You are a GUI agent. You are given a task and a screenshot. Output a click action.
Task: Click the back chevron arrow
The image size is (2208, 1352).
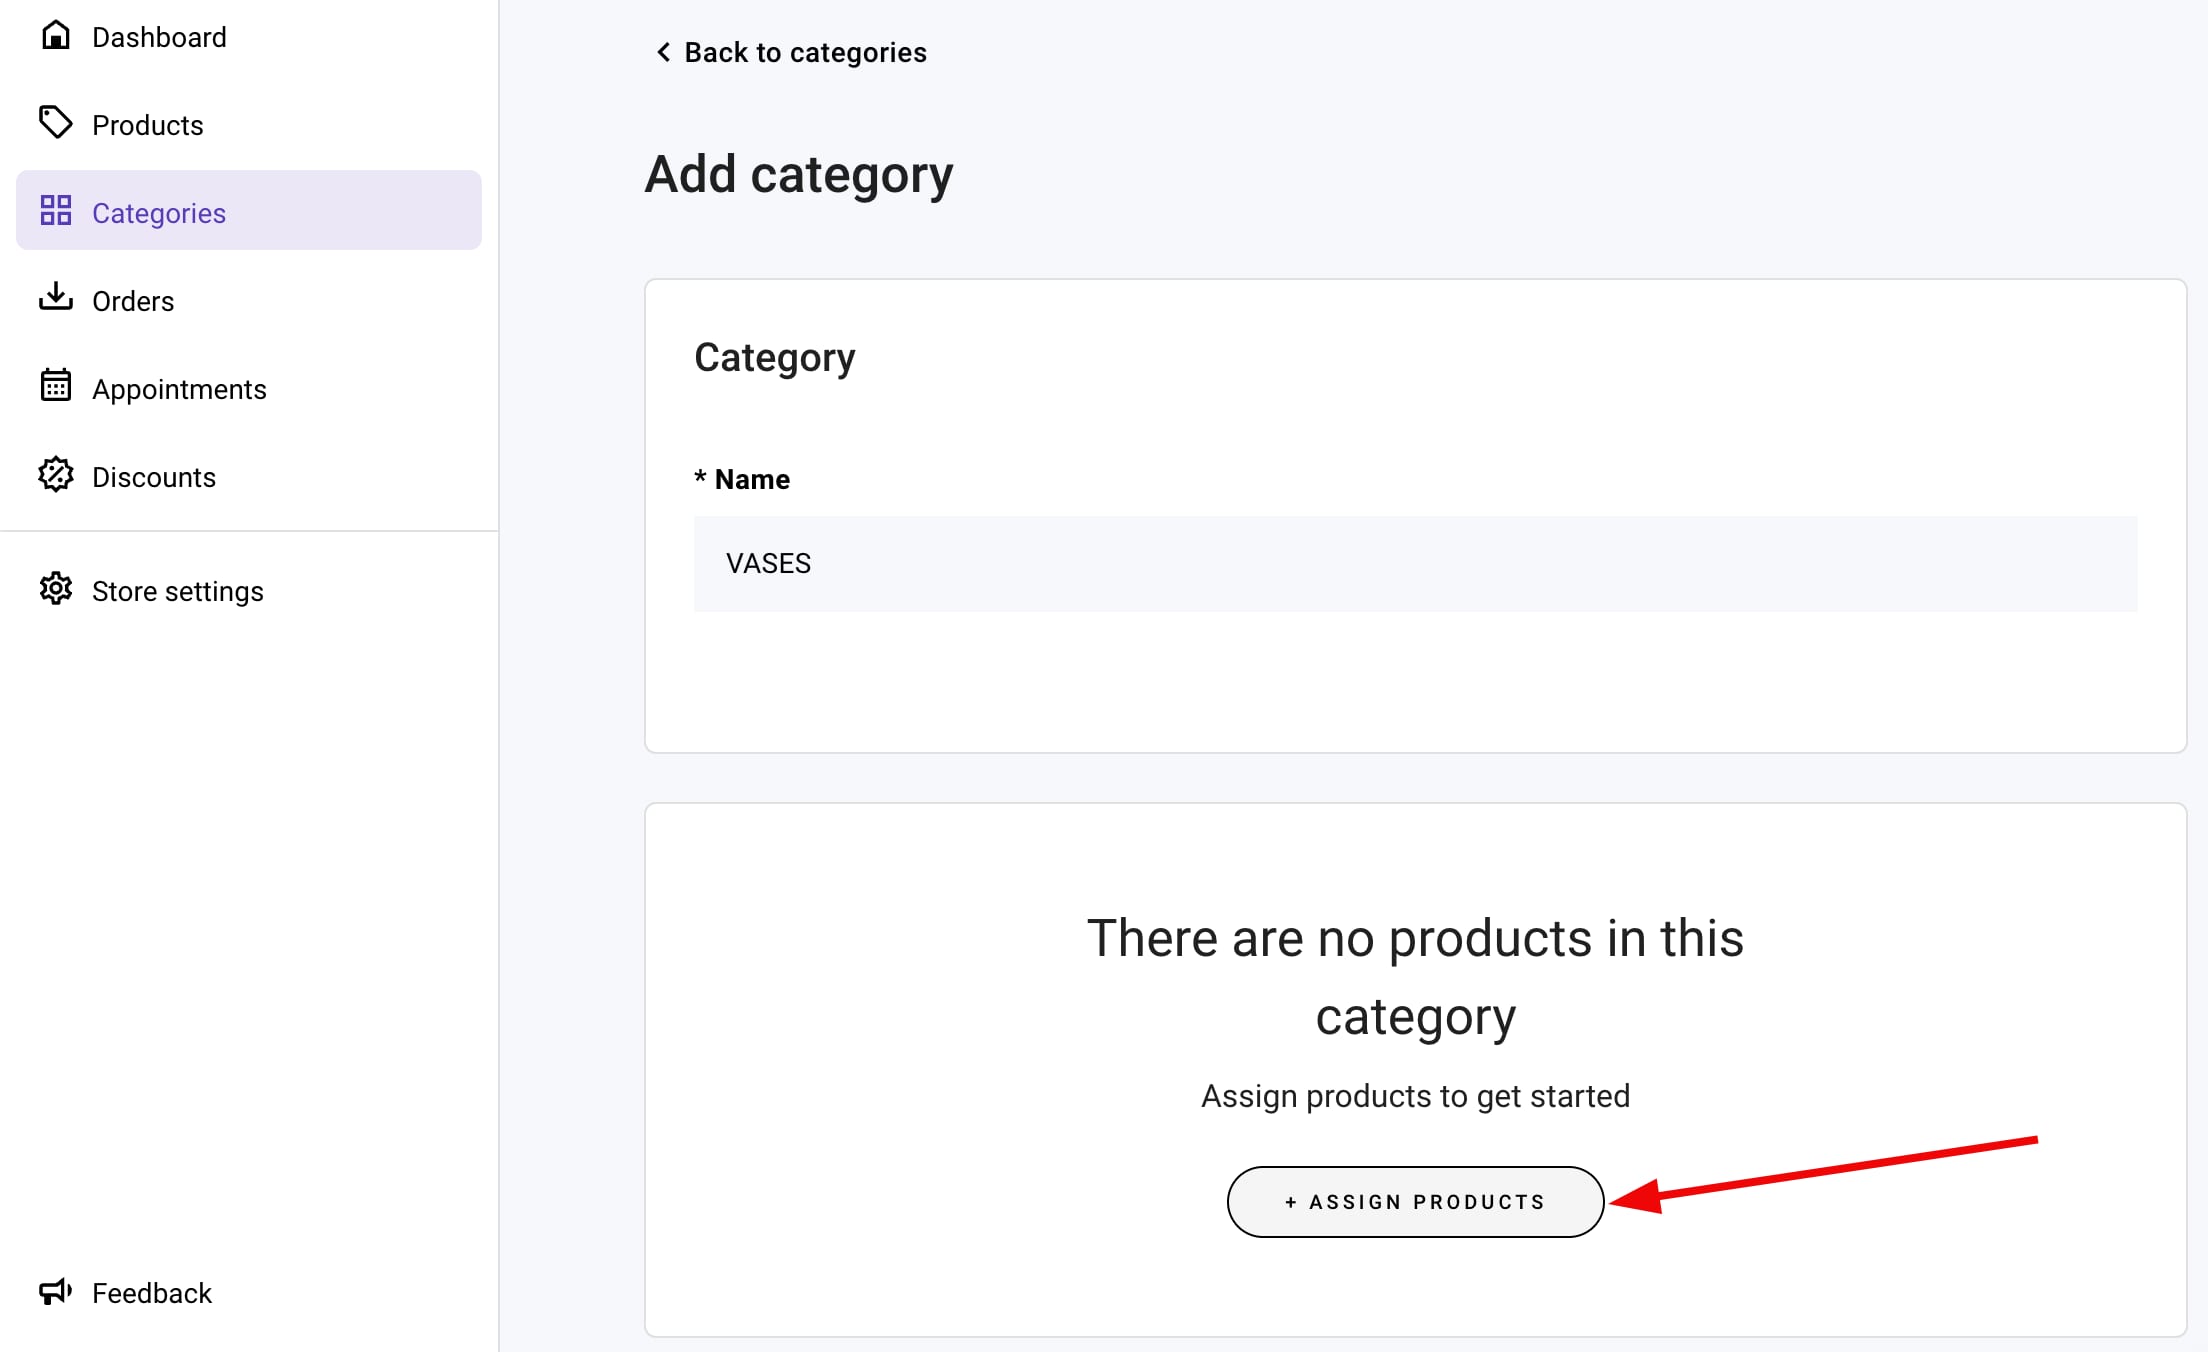pyautogui.click(x=663, y=52)
